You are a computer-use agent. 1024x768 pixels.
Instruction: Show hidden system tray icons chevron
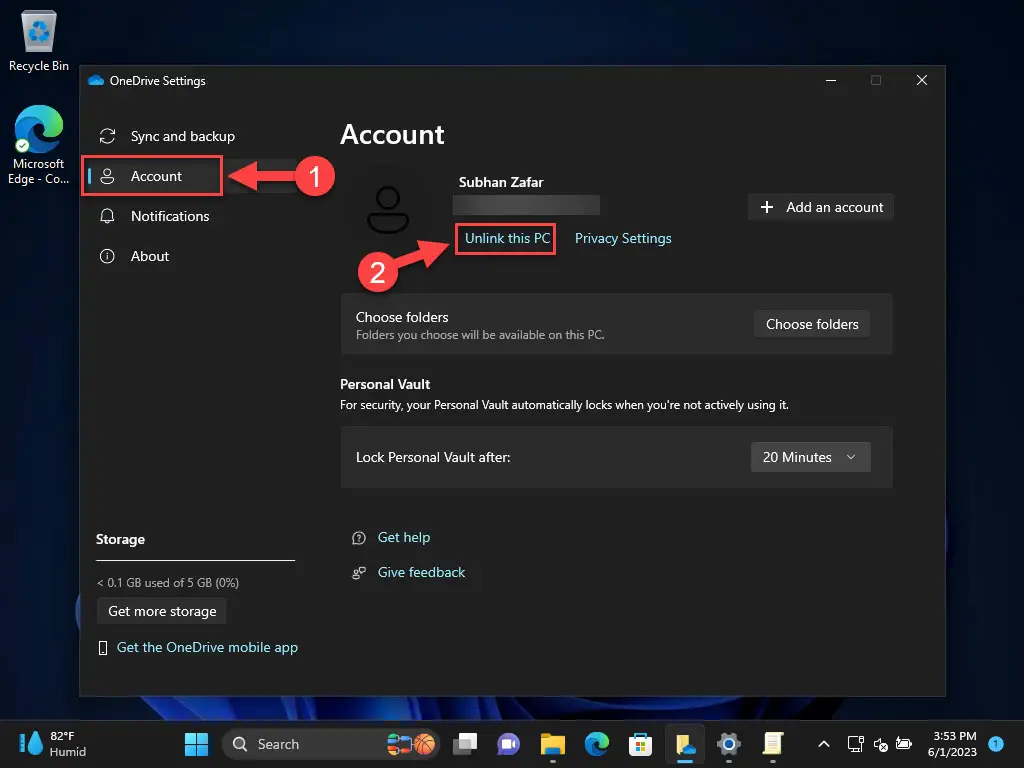(x=824, y=744)
